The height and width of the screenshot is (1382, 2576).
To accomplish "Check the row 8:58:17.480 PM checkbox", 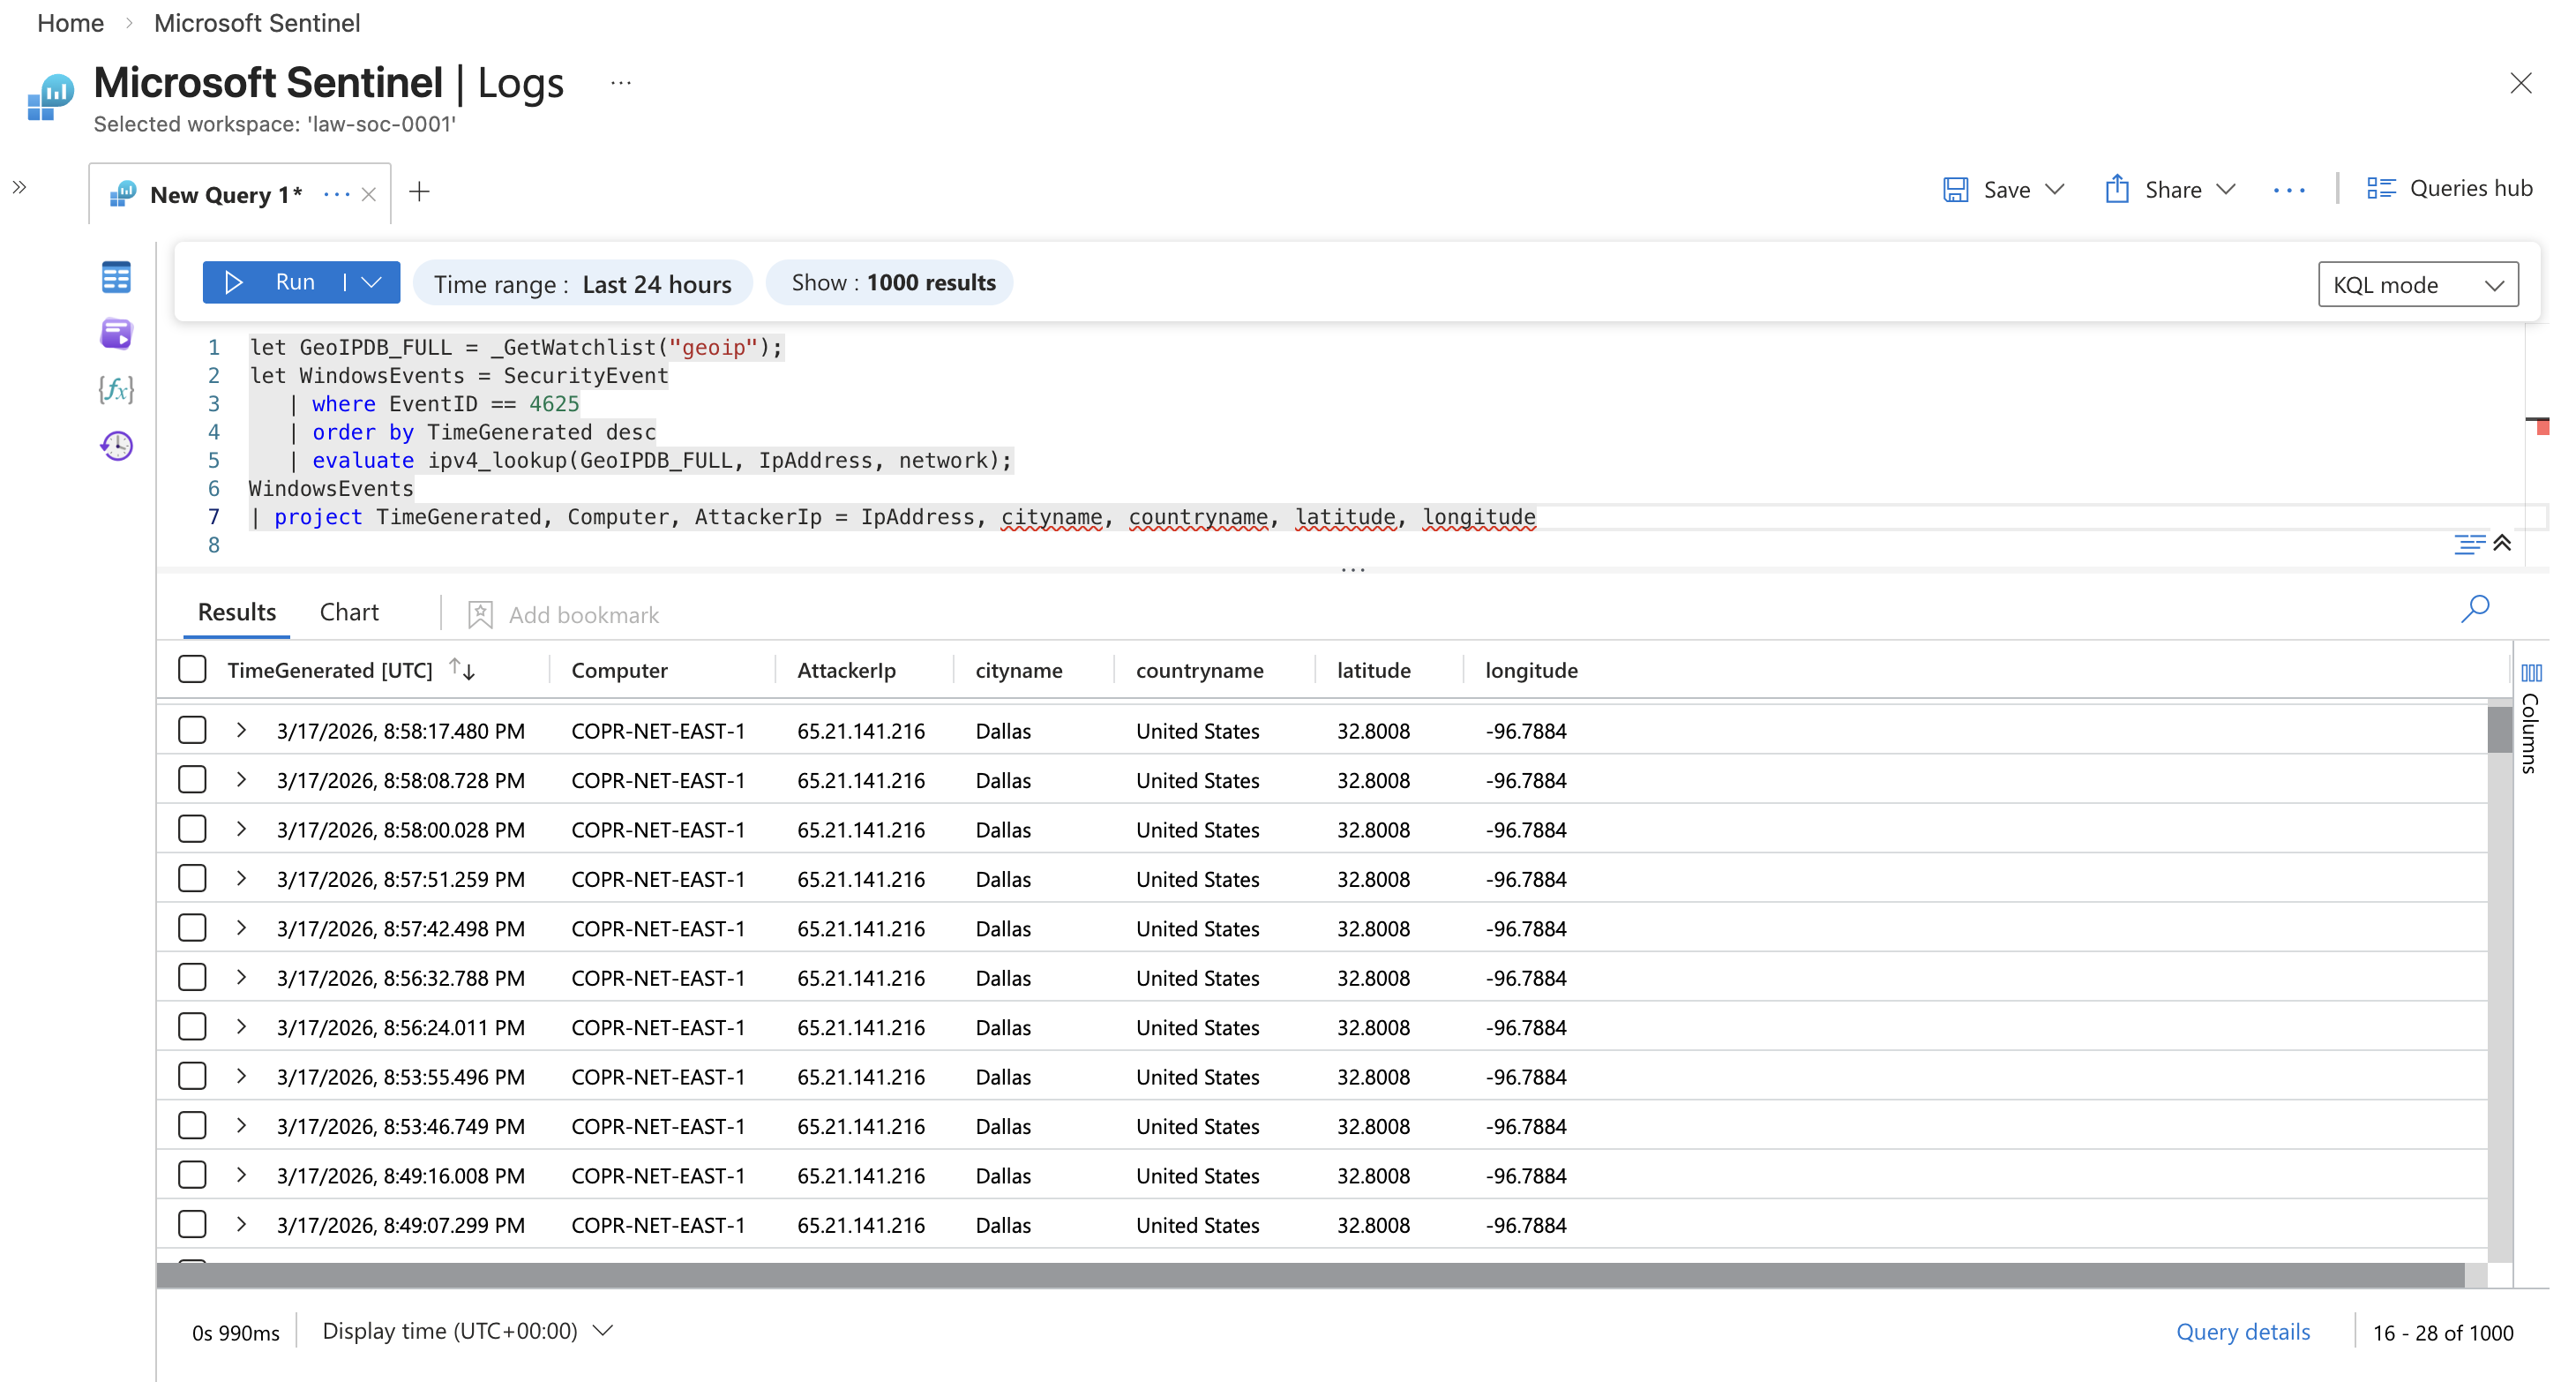I will click(192, 730).
